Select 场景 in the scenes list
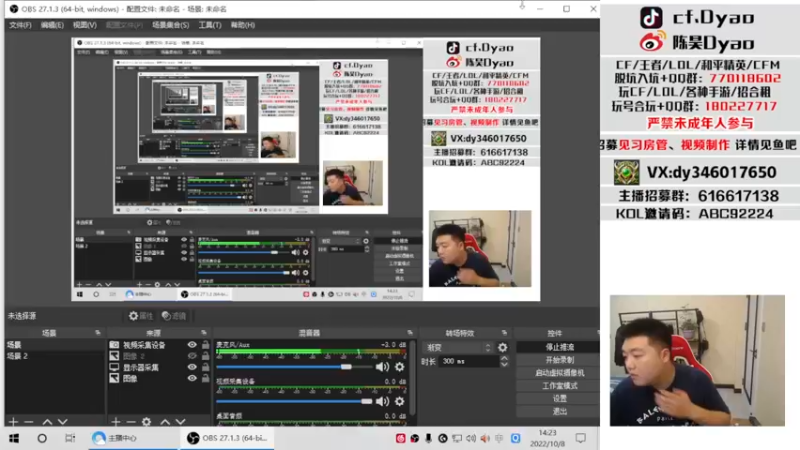This screenshot has height=450, width=800. click(55, 345)
